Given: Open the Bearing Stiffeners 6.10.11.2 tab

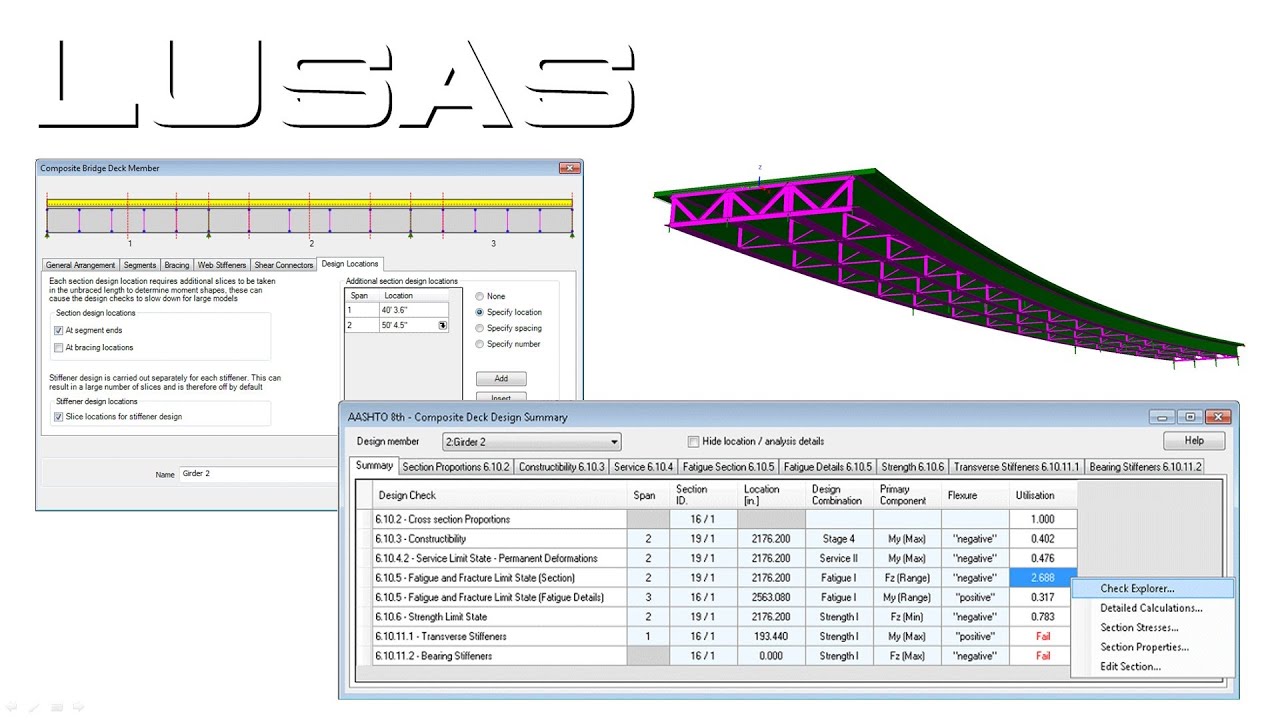Looking at the screenshot, I should click(1145, 467).
